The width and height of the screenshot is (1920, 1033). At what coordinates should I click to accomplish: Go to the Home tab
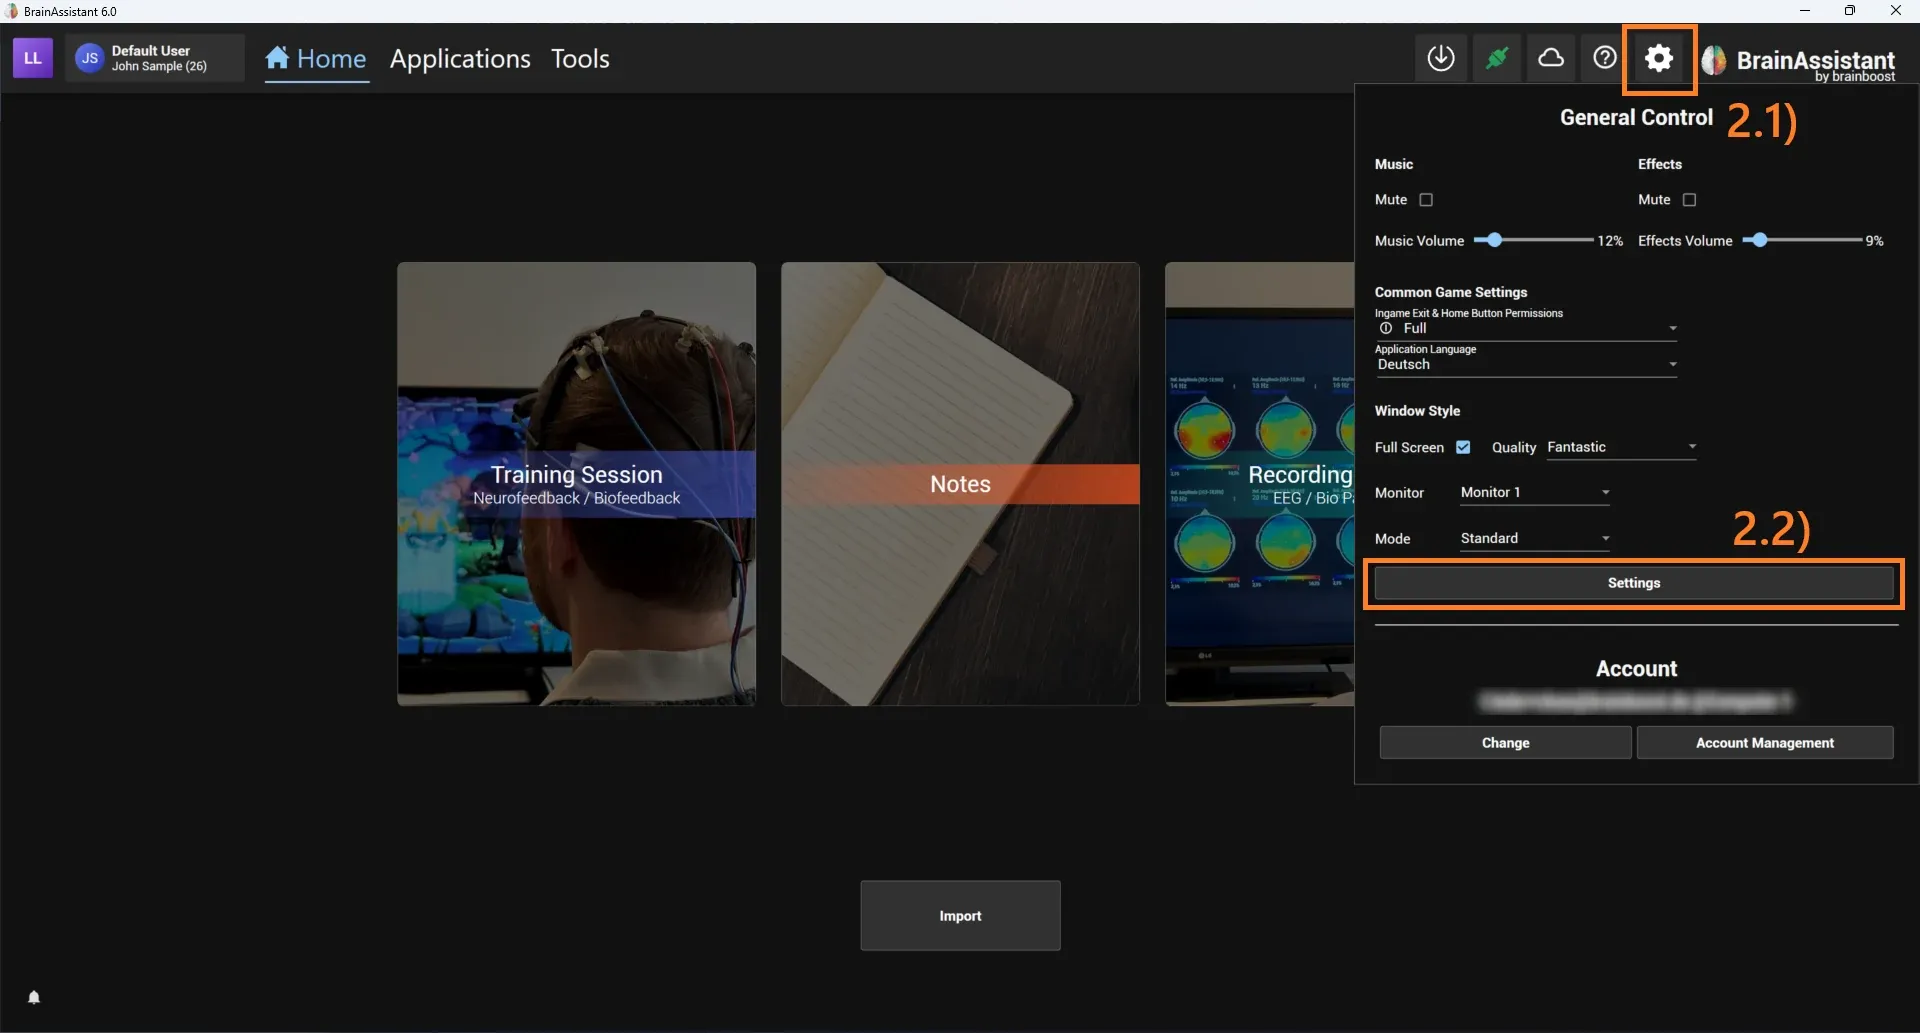pyautogui.click(x=316, y=59)
